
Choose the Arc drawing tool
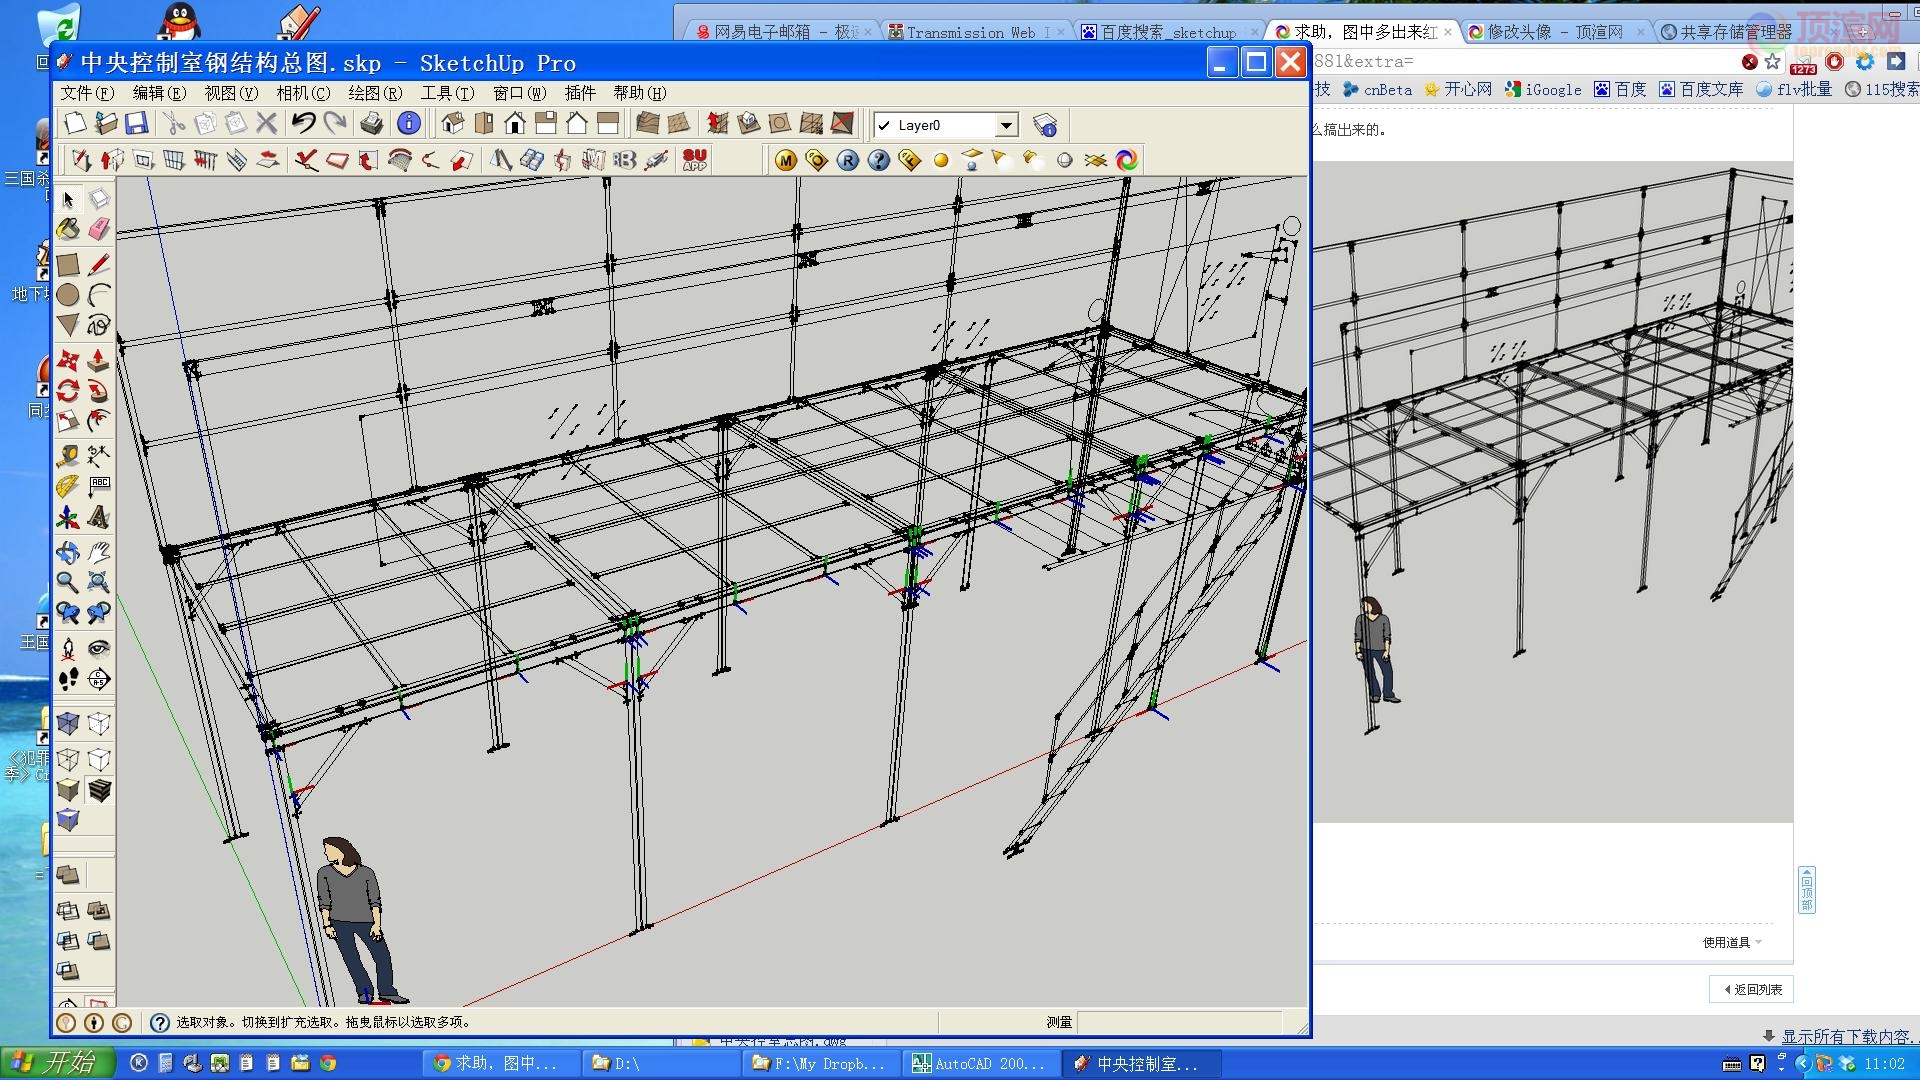pyautogui.click(x=98, y=295)
